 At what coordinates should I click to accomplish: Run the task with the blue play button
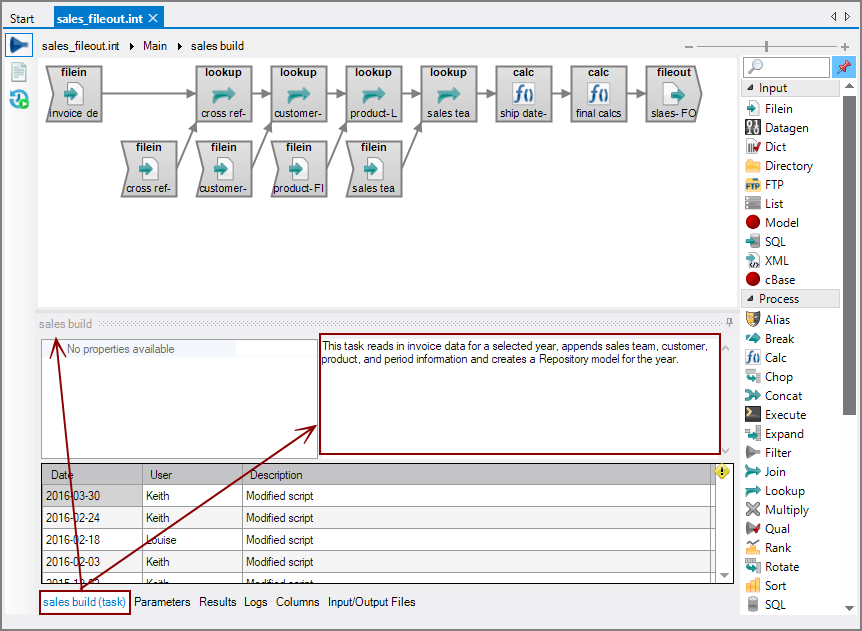[x=18, y=45]
